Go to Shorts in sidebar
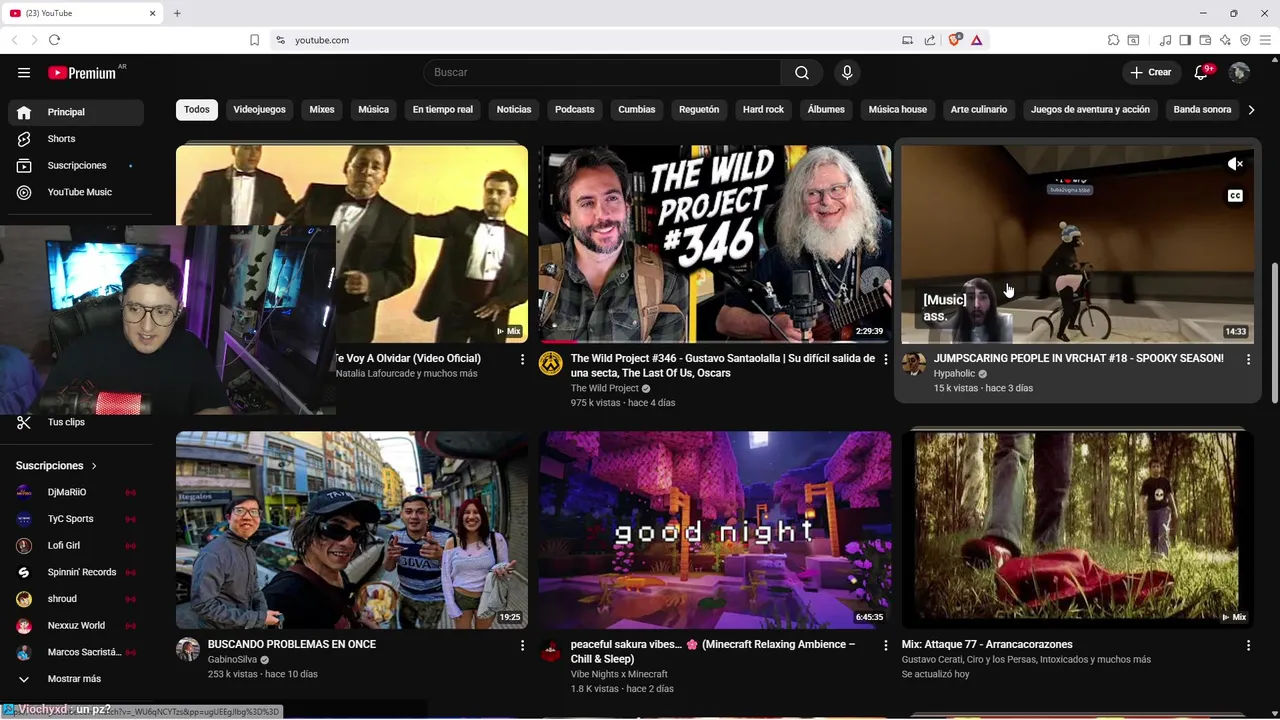 76,139
